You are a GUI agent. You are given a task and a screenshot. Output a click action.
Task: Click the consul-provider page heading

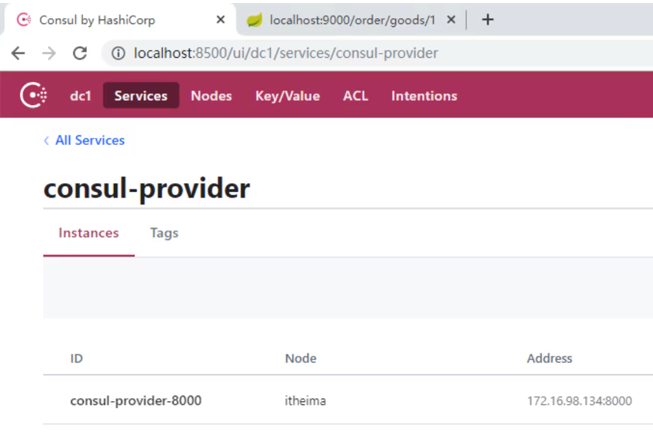147,189
